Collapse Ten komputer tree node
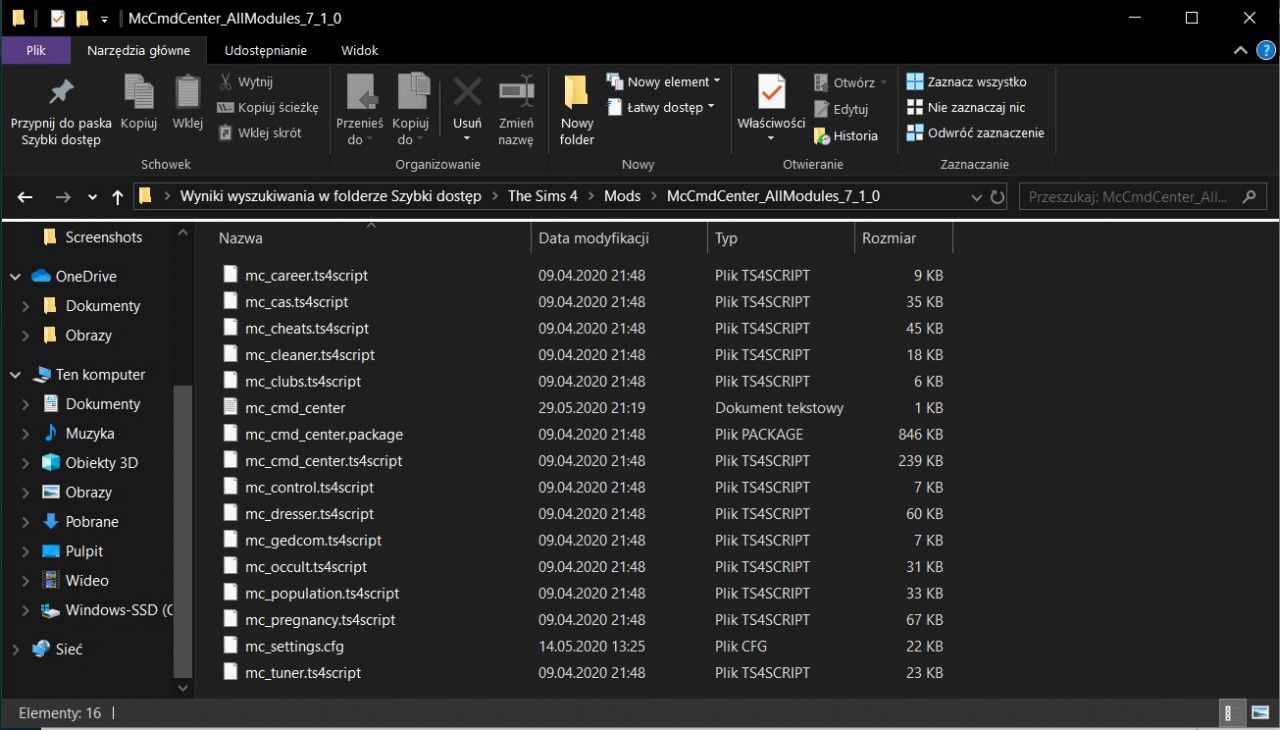1280x730 pixels. pos(15,374)
